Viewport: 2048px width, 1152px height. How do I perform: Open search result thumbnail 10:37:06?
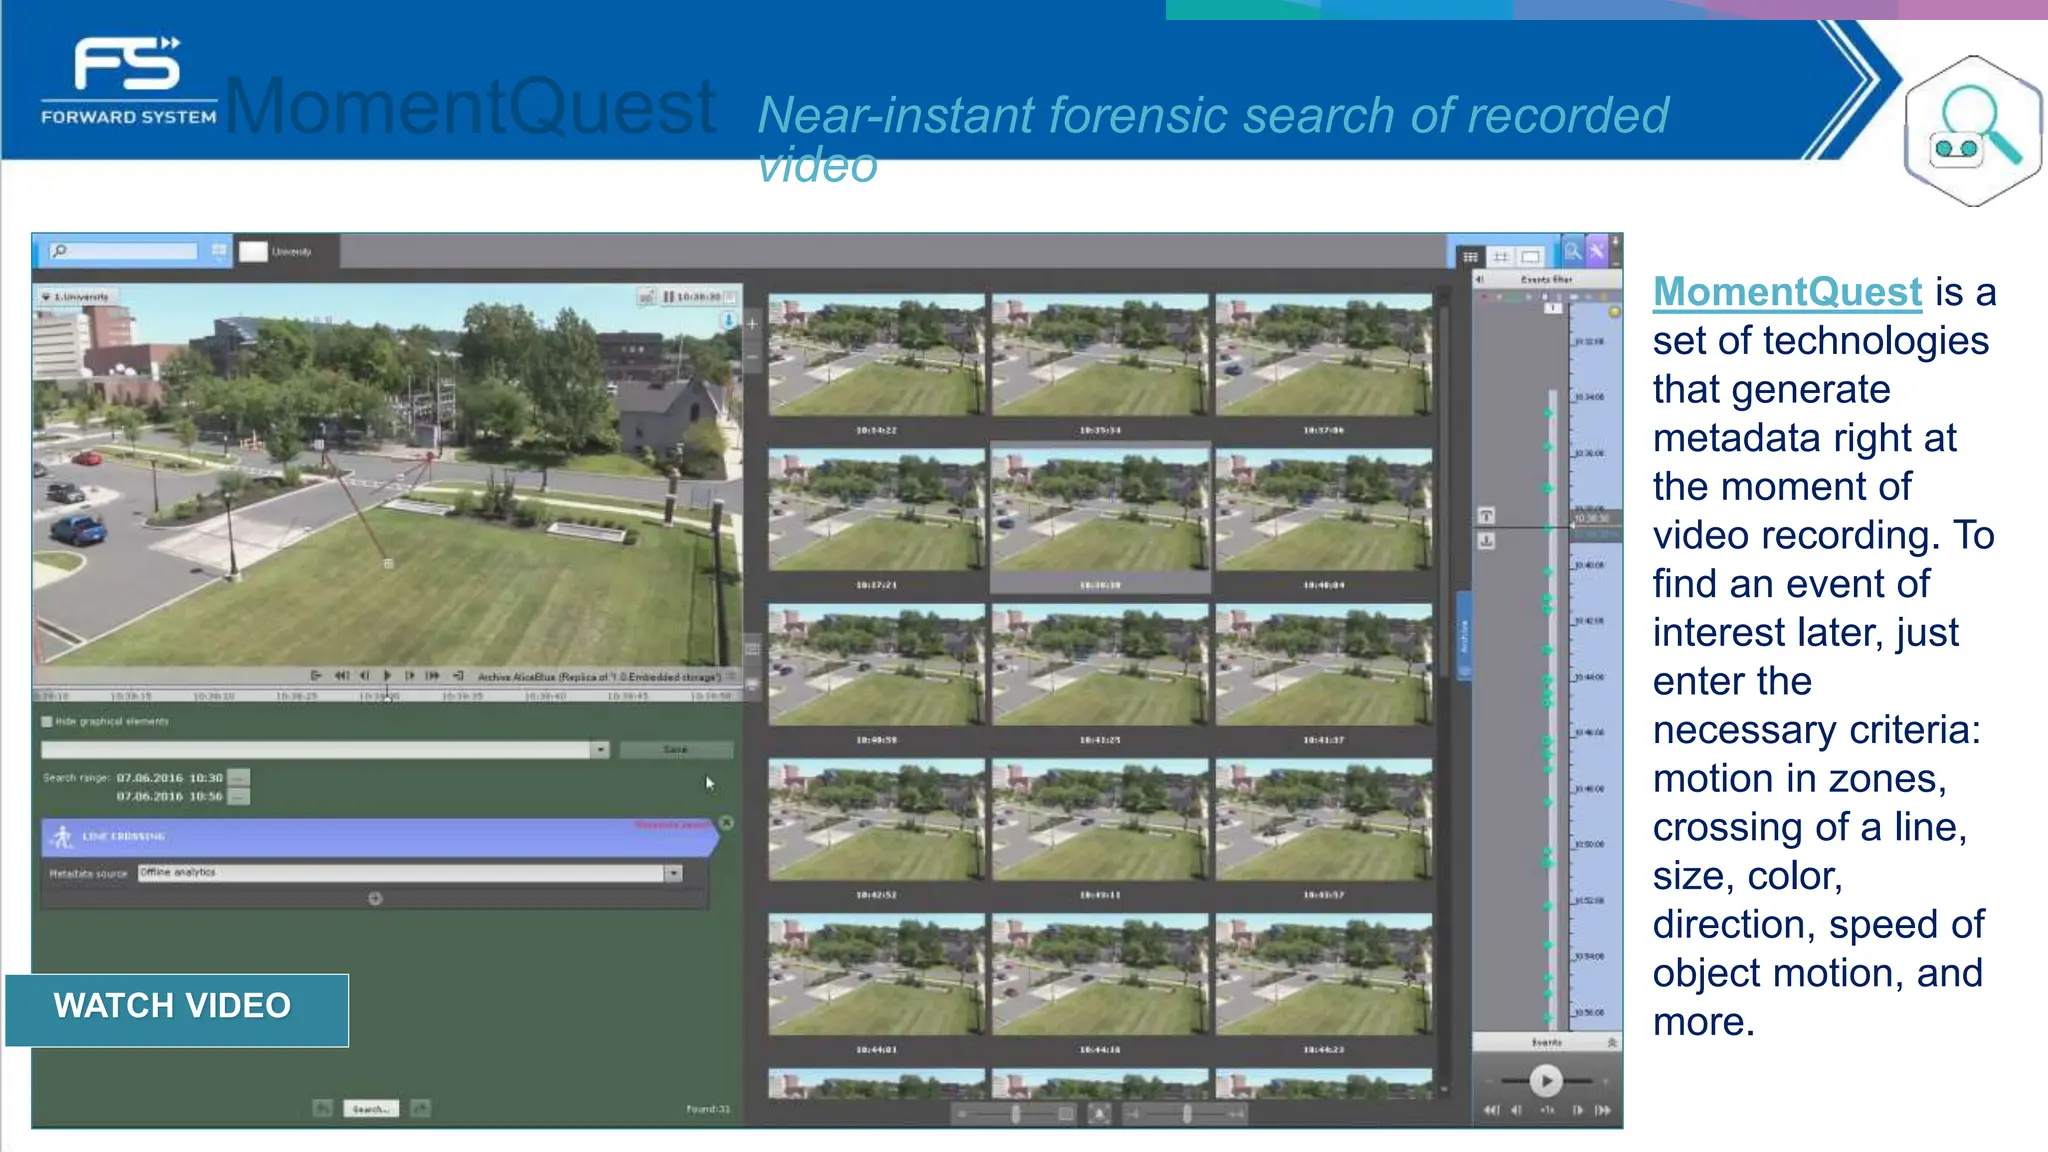tap(1324, 355)
